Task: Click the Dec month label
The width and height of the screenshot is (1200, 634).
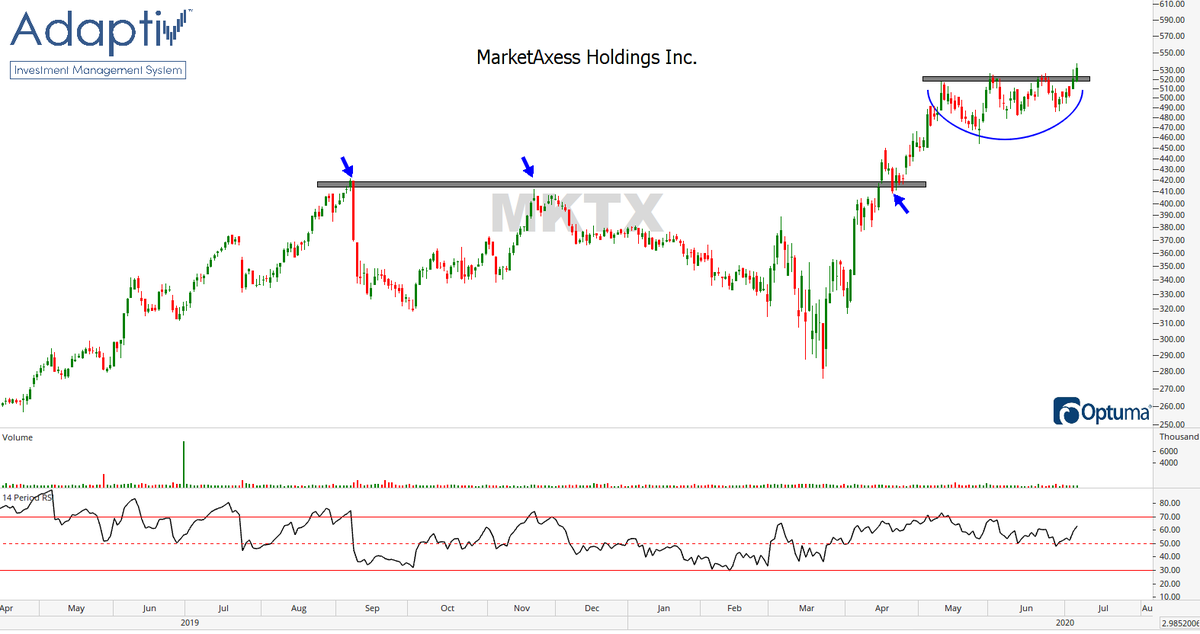Action: (x=592, y=607)
